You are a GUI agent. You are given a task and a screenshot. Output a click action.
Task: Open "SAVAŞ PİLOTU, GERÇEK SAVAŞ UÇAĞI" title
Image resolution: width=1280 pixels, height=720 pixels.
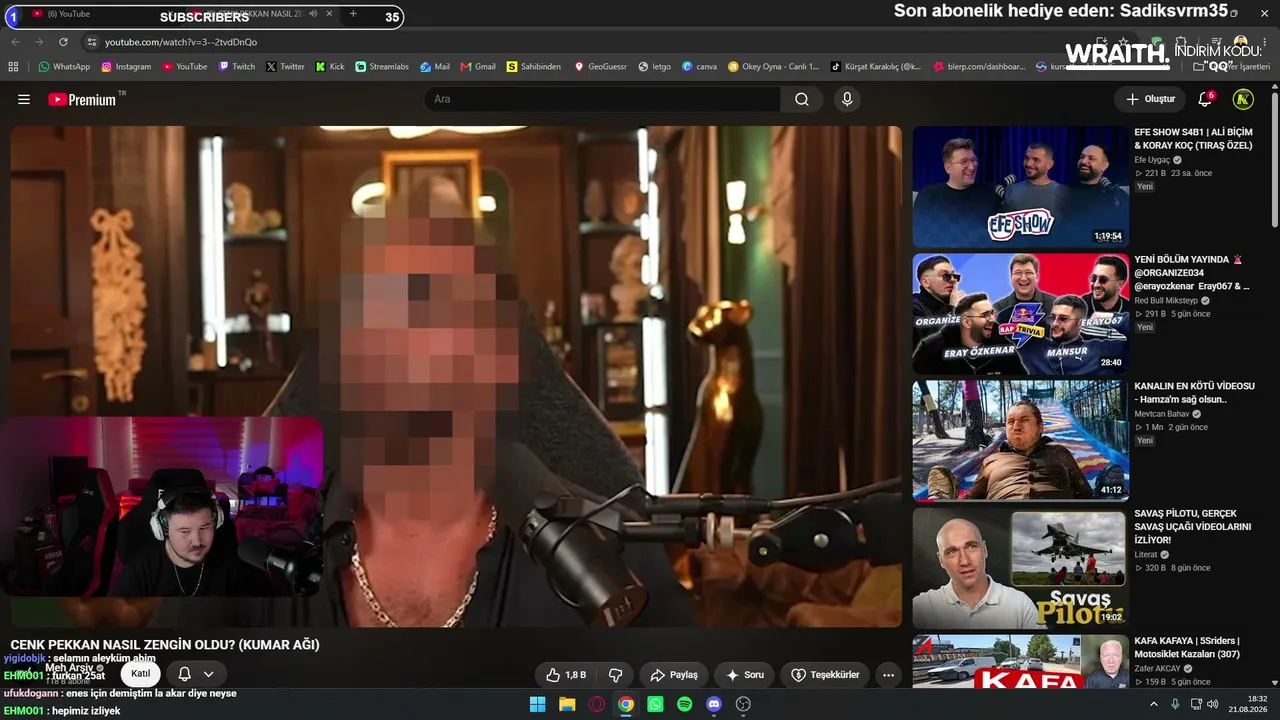[1192, 527]
